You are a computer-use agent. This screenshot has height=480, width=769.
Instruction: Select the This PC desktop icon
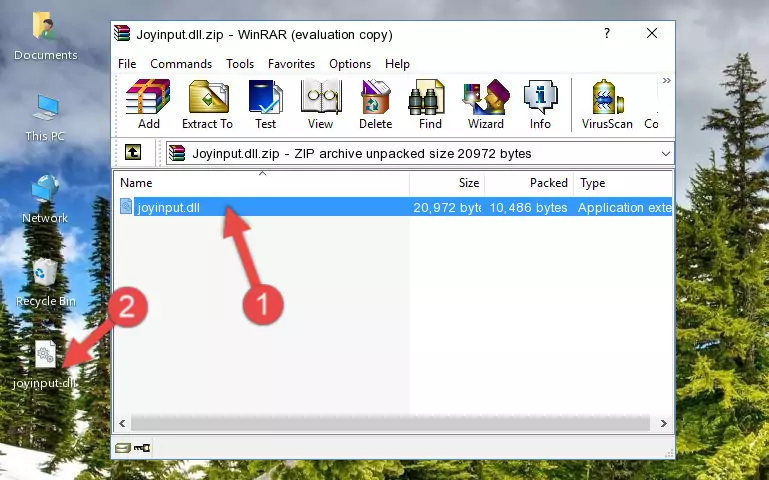[x=45, y=118]
